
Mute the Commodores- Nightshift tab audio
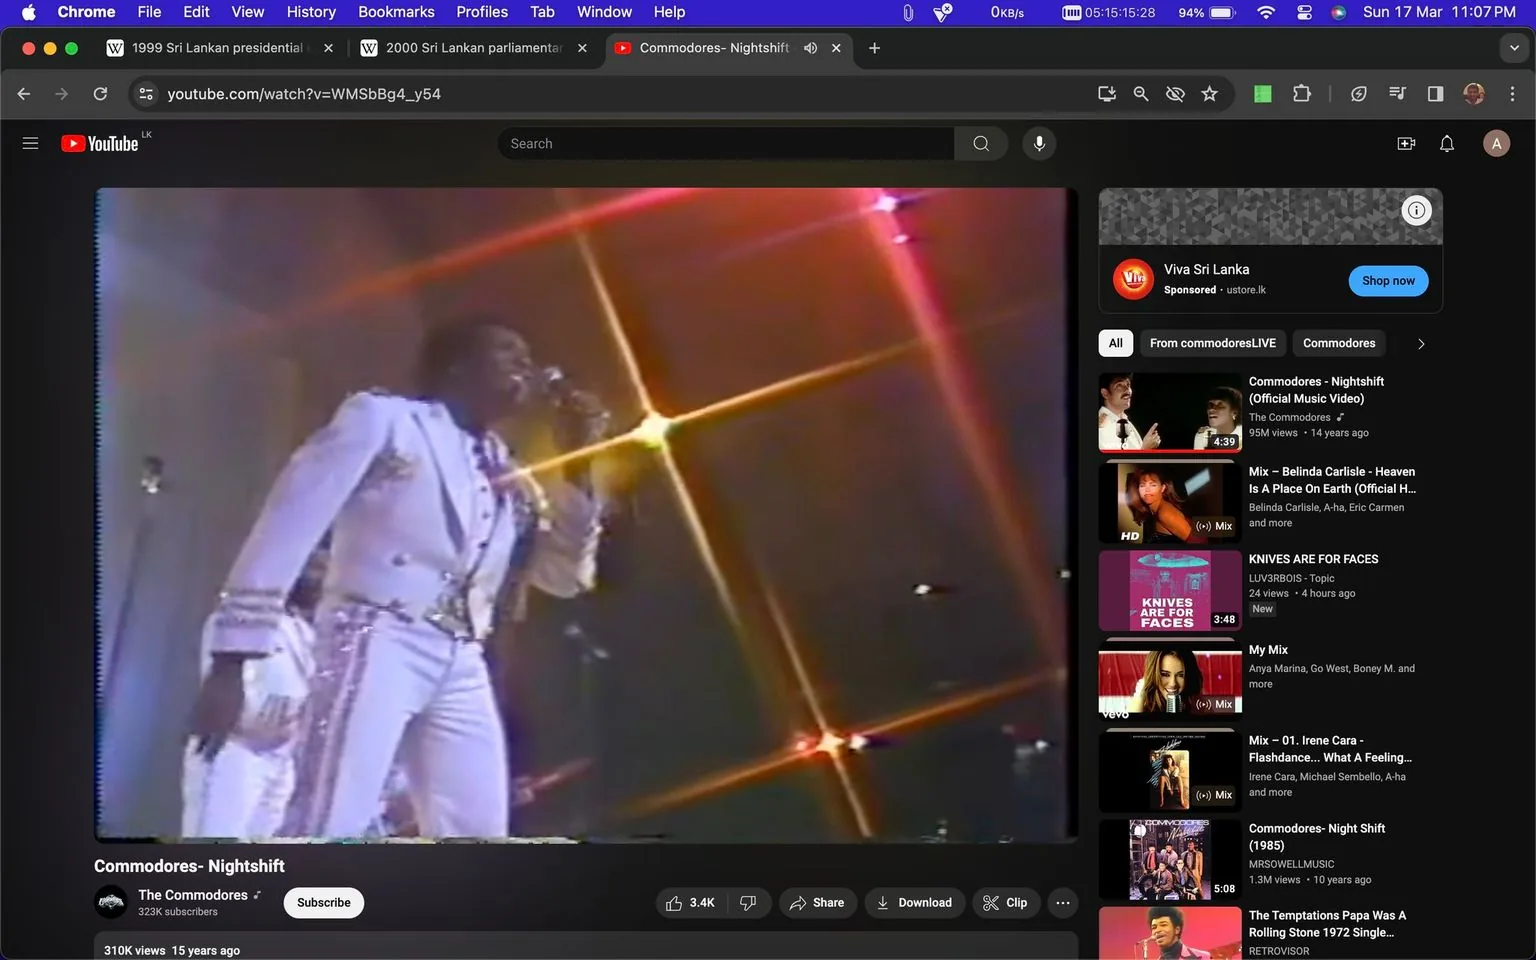pyautogui.click(x=810, y=47)
